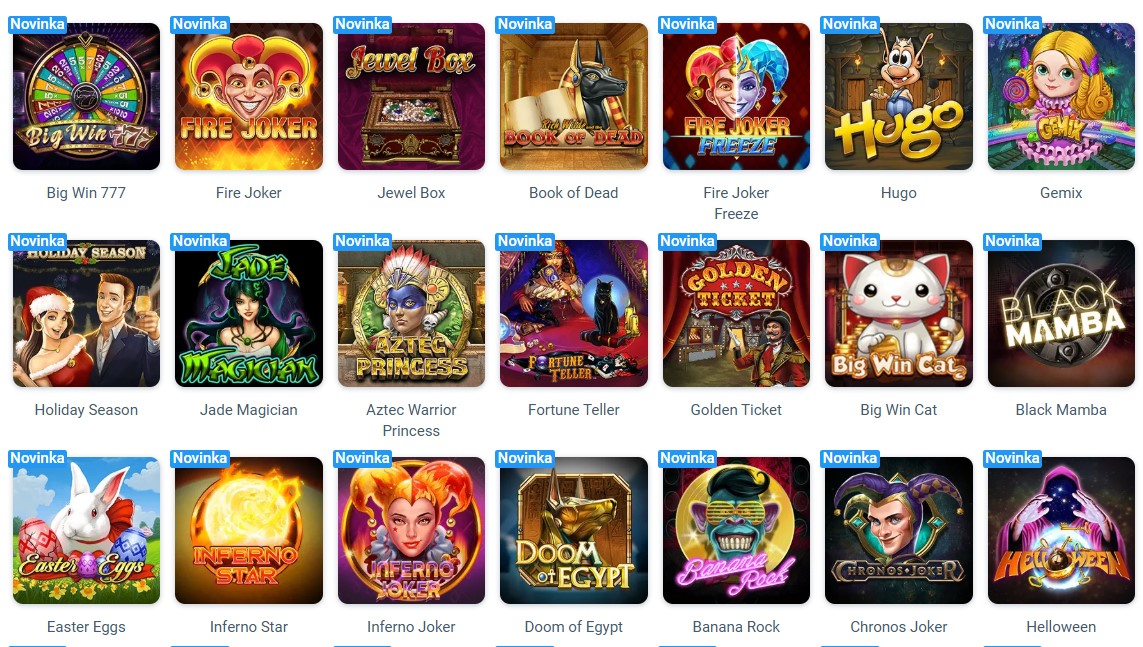This screenshot has width=1143, height=647.
Task: Click the Banana Rock game image
Action: (x=736, y=530)
